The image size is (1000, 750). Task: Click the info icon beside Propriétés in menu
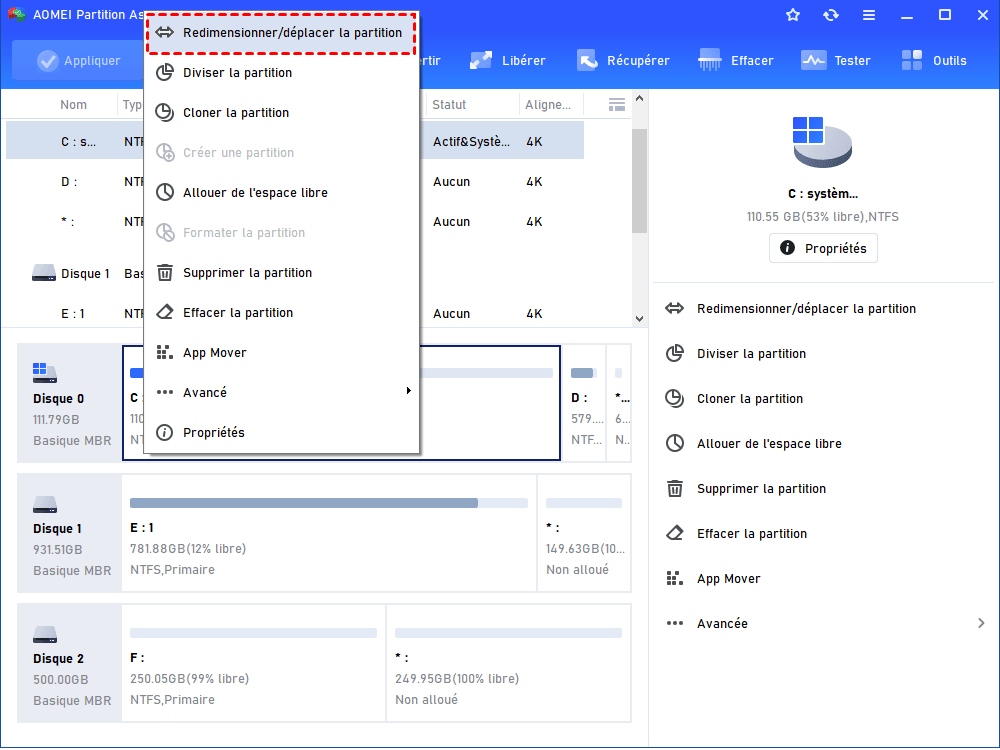click(165, 432)
